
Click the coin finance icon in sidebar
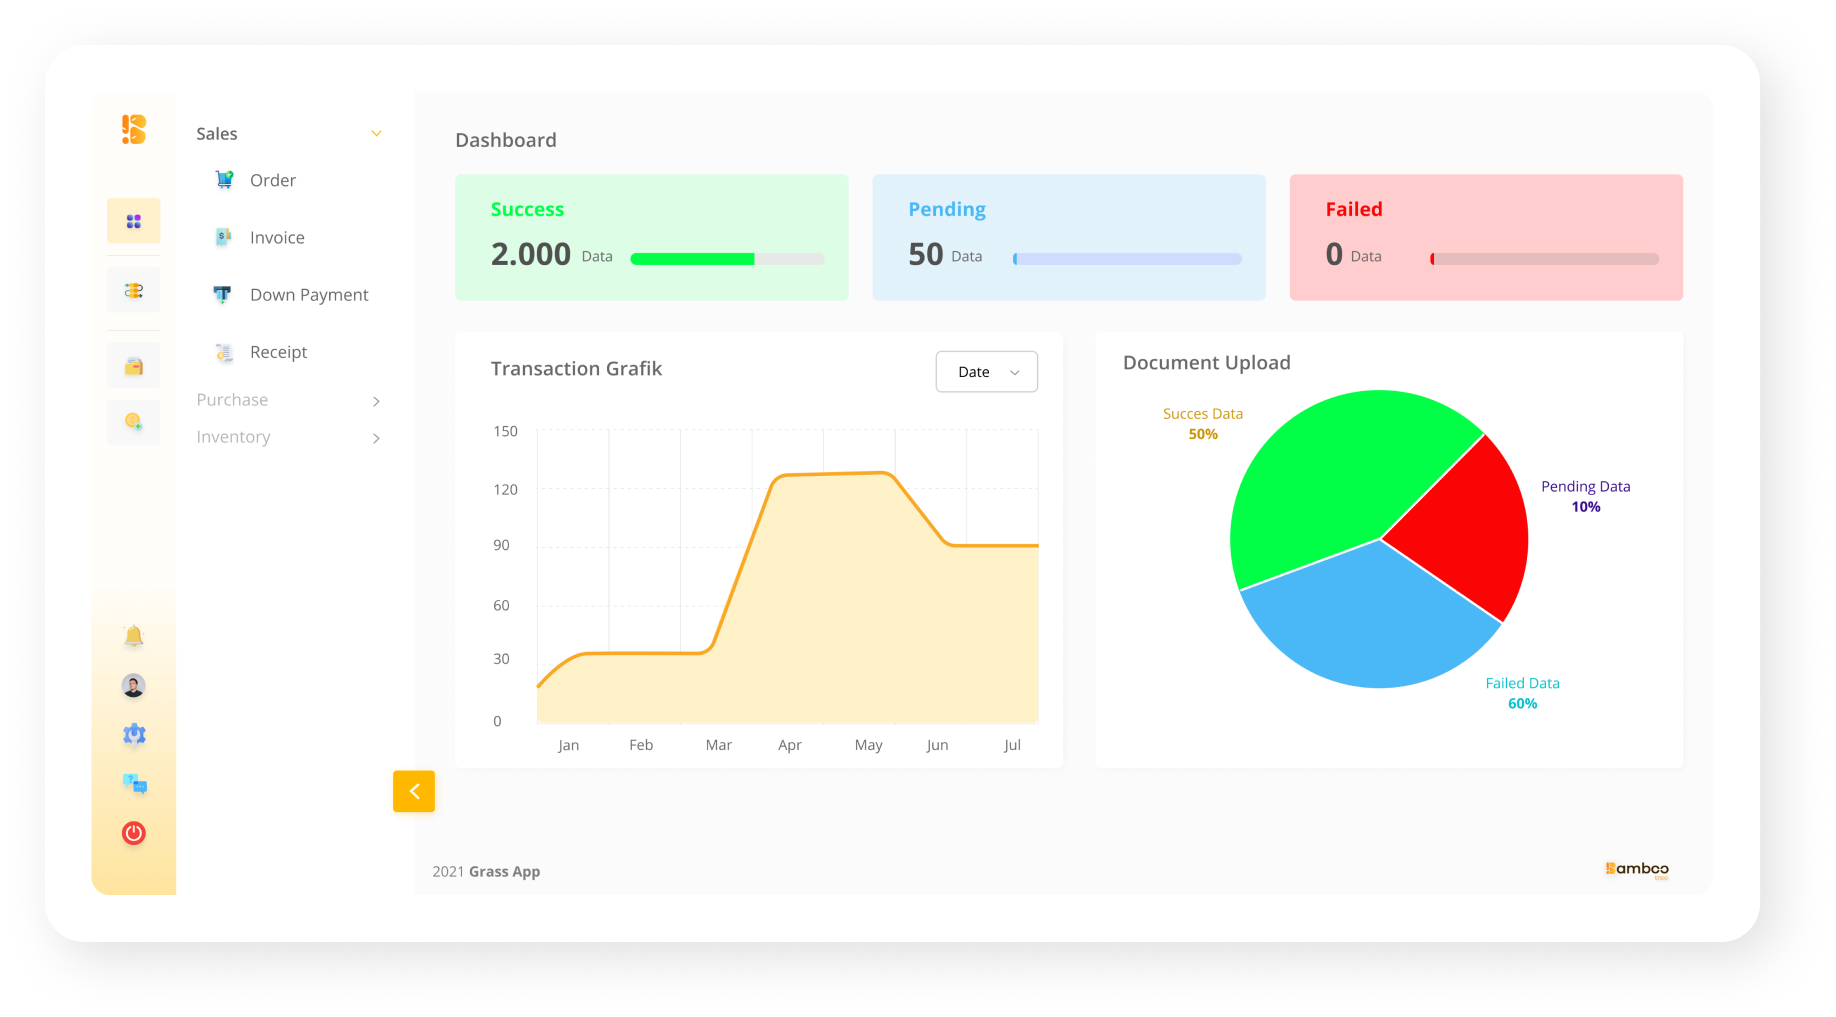(133, 422)
